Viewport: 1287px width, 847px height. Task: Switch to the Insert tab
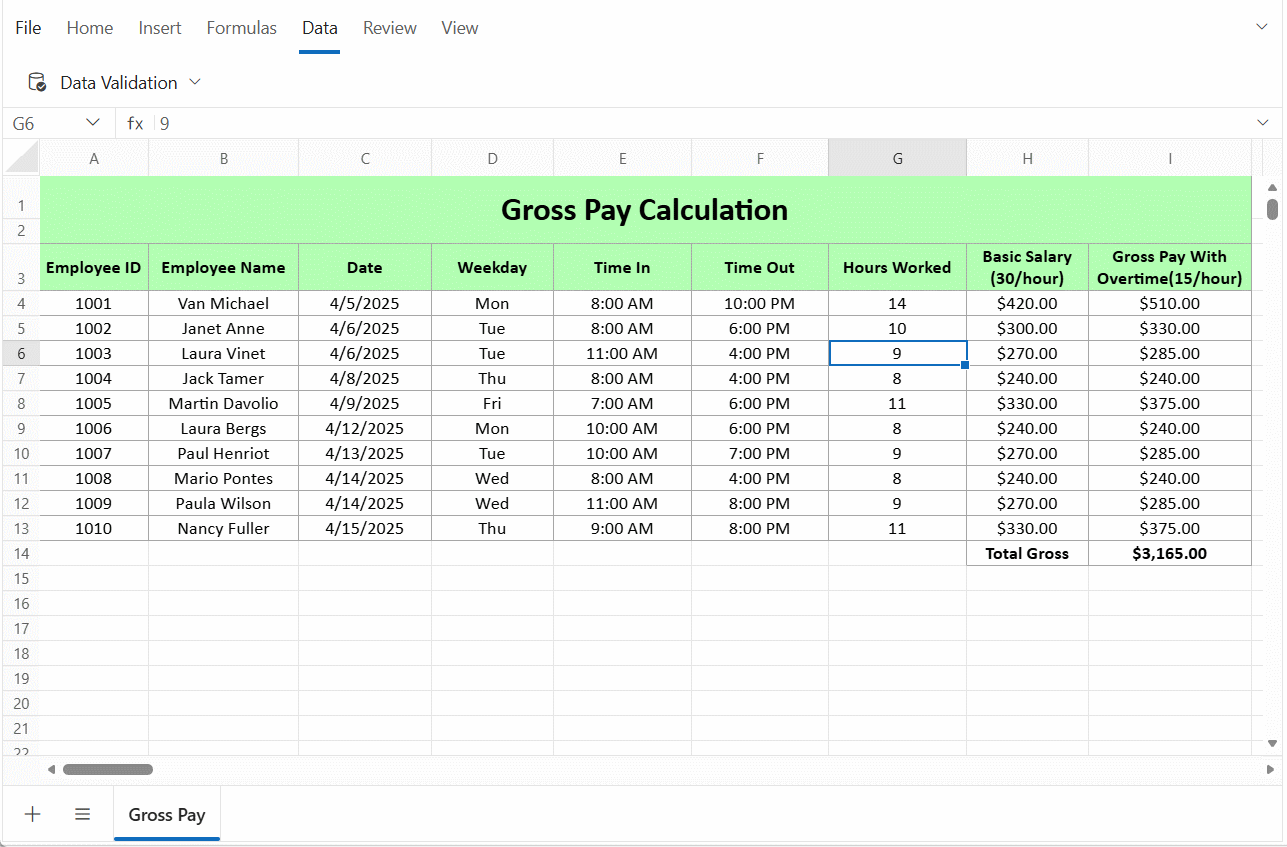tap(160, 28)
